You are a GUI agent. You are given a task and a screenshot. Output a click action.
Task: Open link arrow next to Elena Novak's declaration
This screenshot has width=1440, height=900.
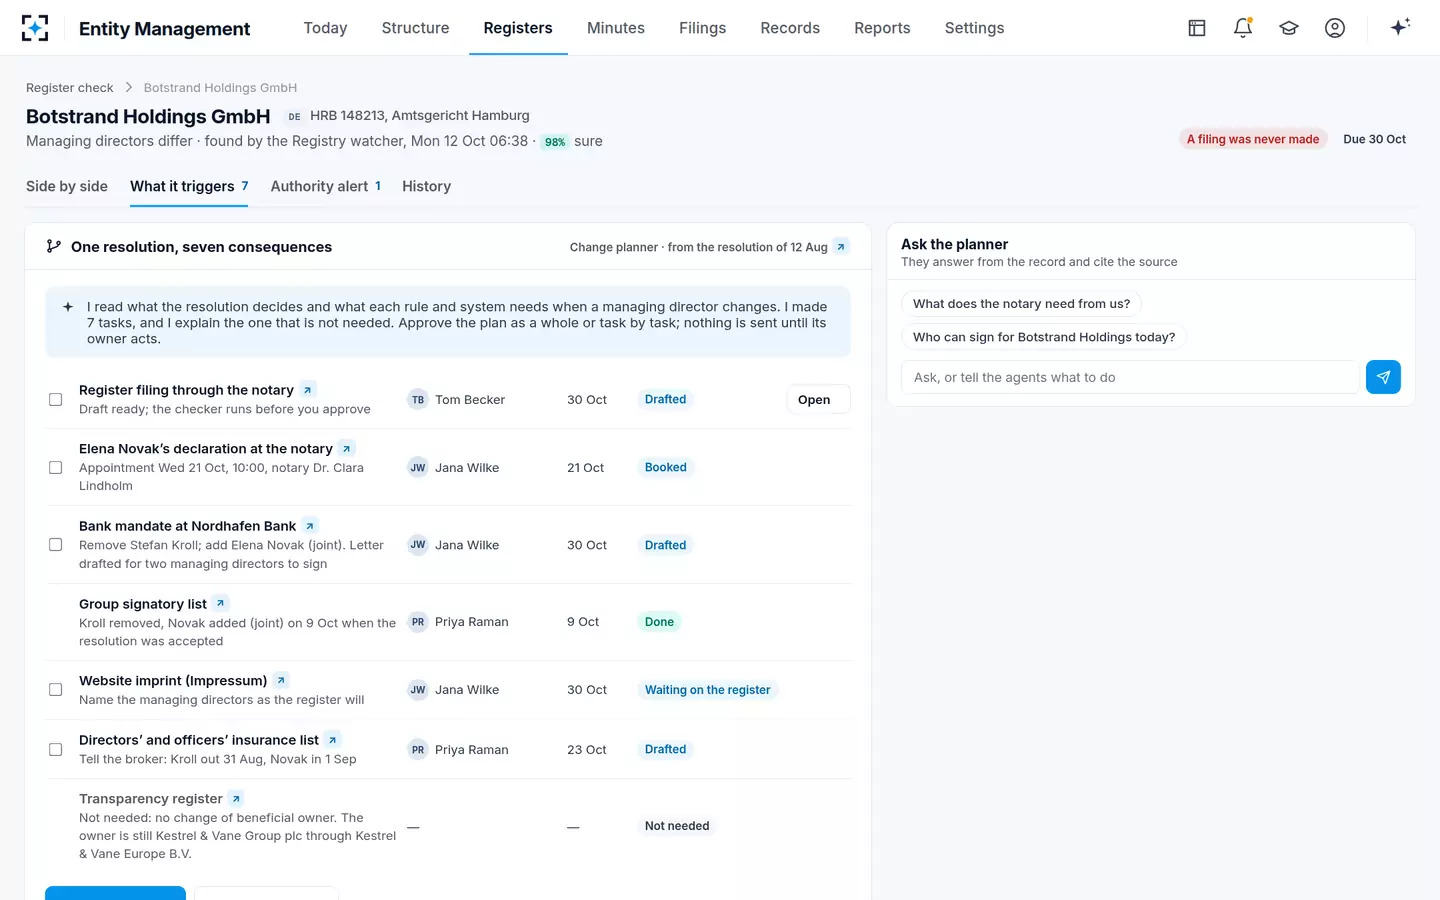coord(347,449)
